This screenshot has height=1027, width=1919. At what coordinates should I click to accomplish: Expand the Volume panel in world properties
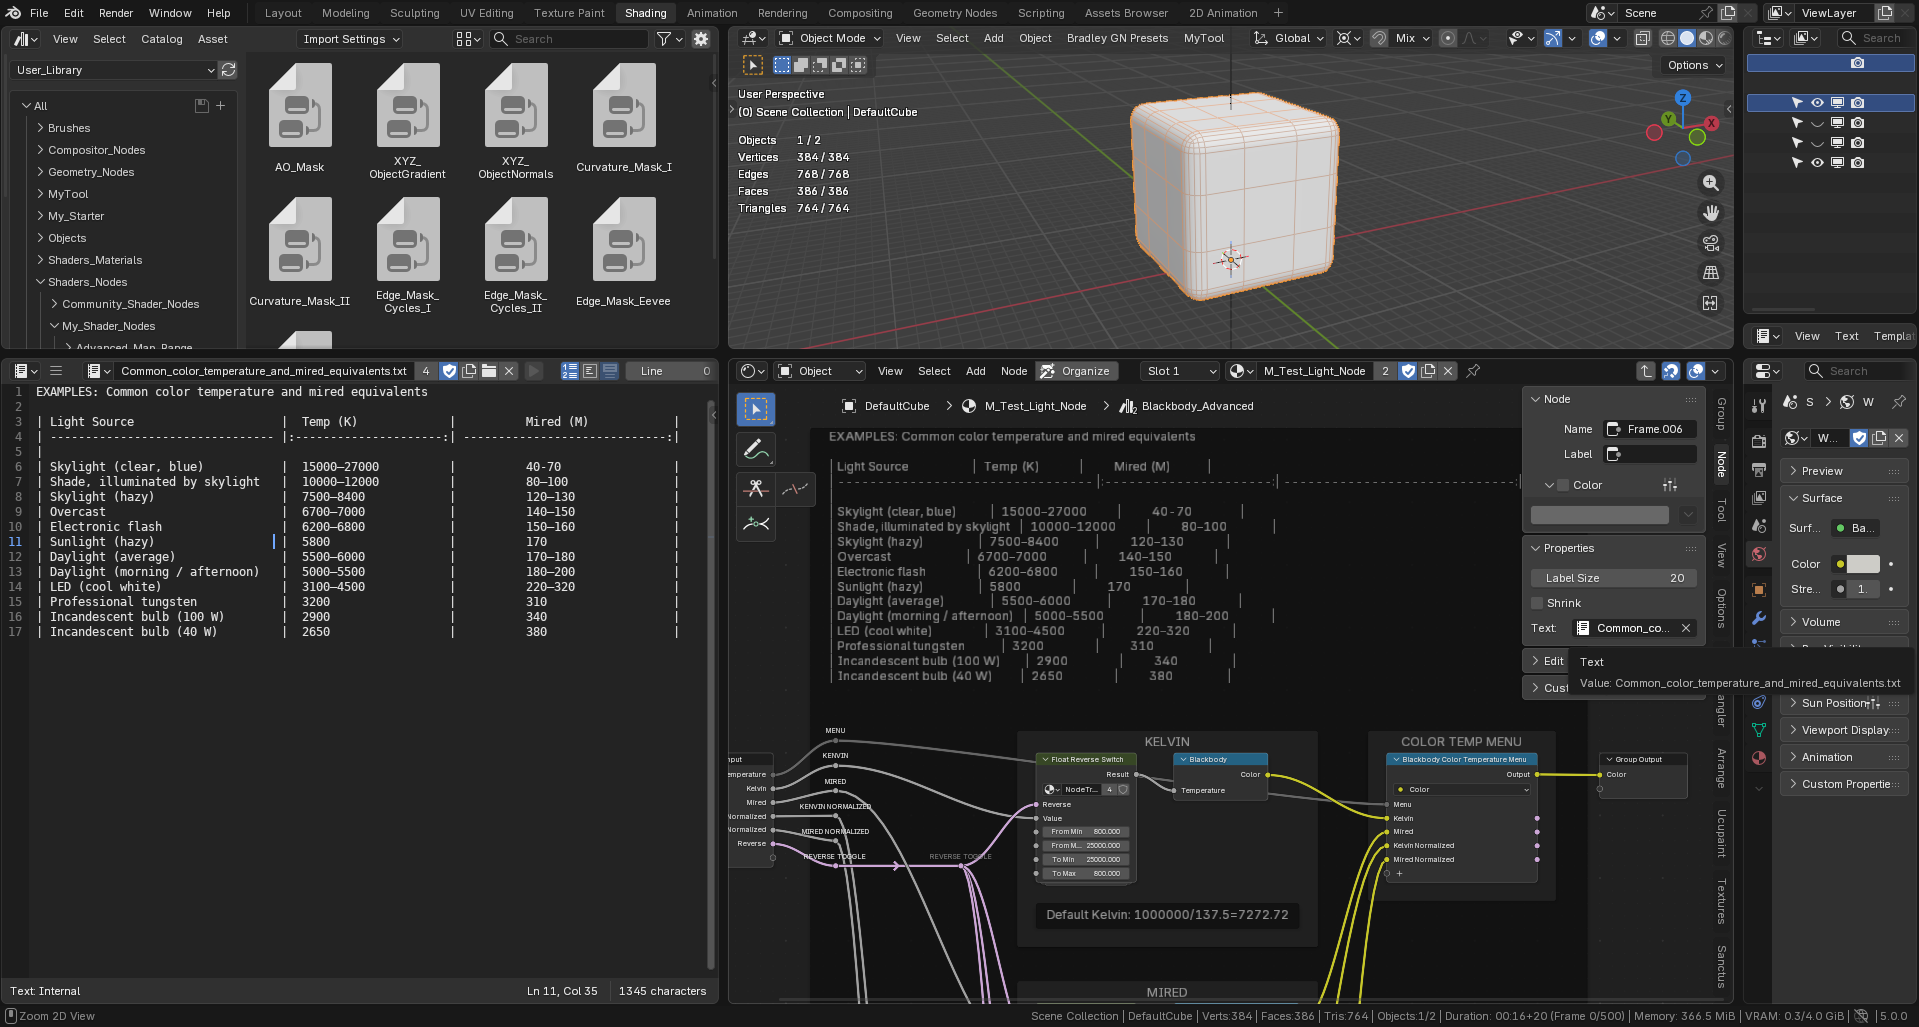tap(1845, 622)
